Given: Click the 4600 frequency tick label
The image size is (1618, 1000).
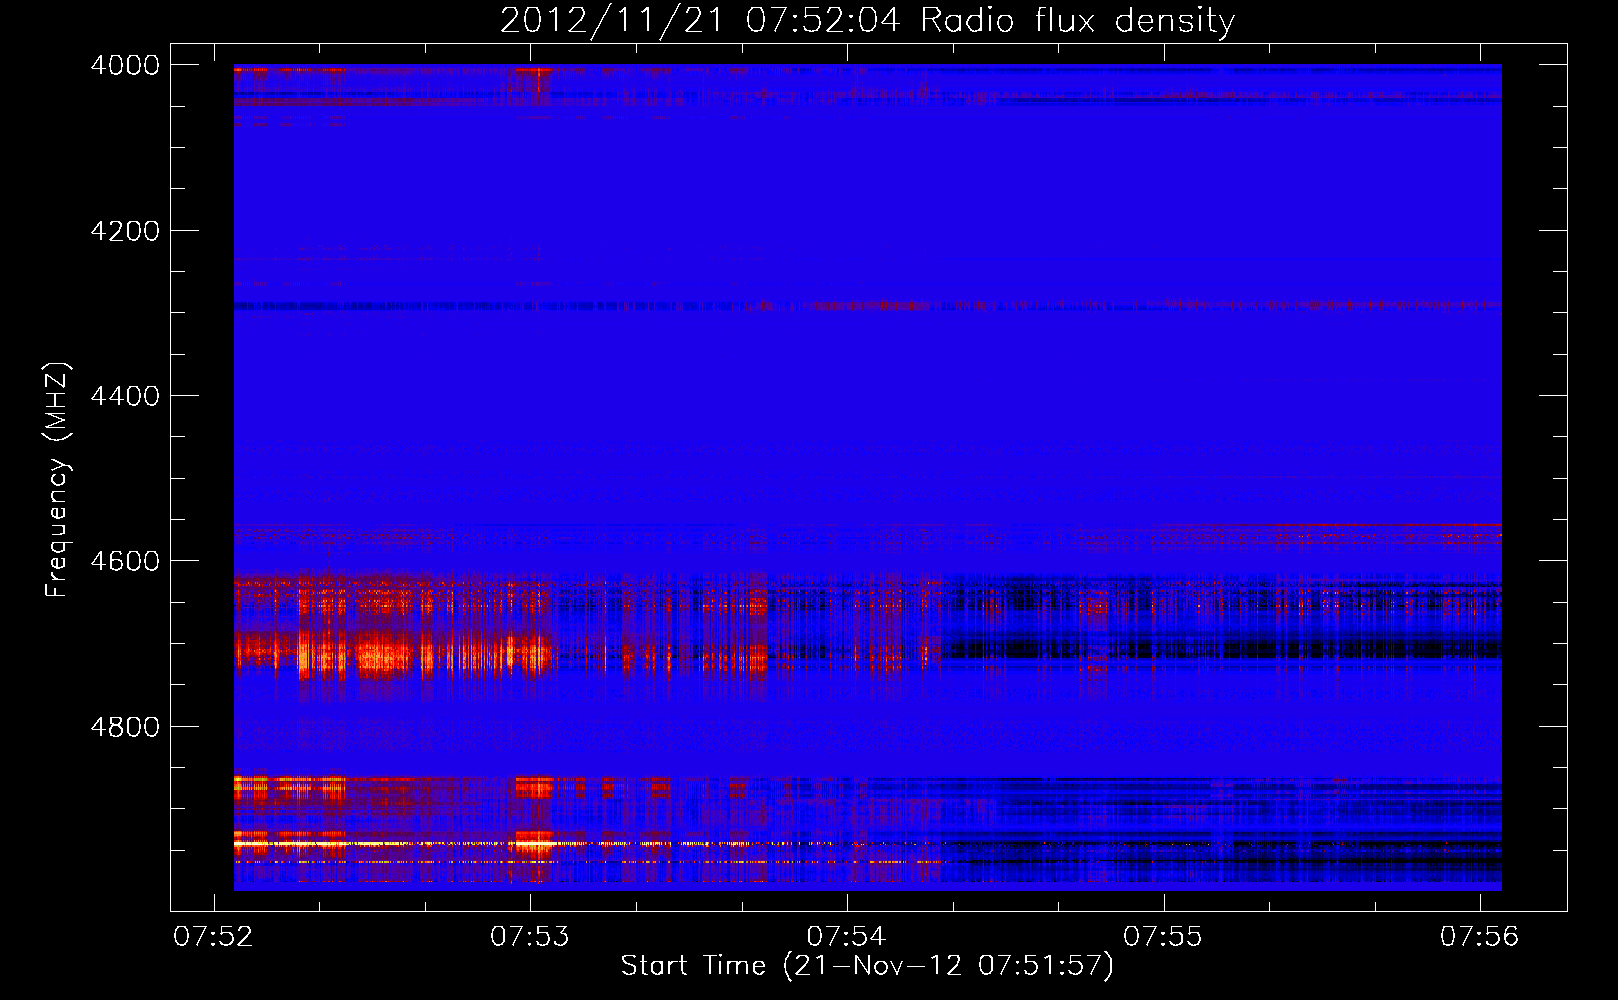Looking at the screenshot, I should click(x=125, y=561).
